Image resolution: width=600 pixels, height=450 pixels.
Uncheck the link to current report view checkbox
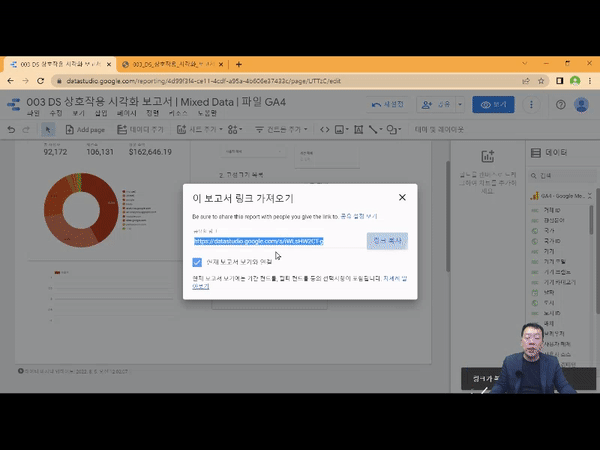coord(197,262)
